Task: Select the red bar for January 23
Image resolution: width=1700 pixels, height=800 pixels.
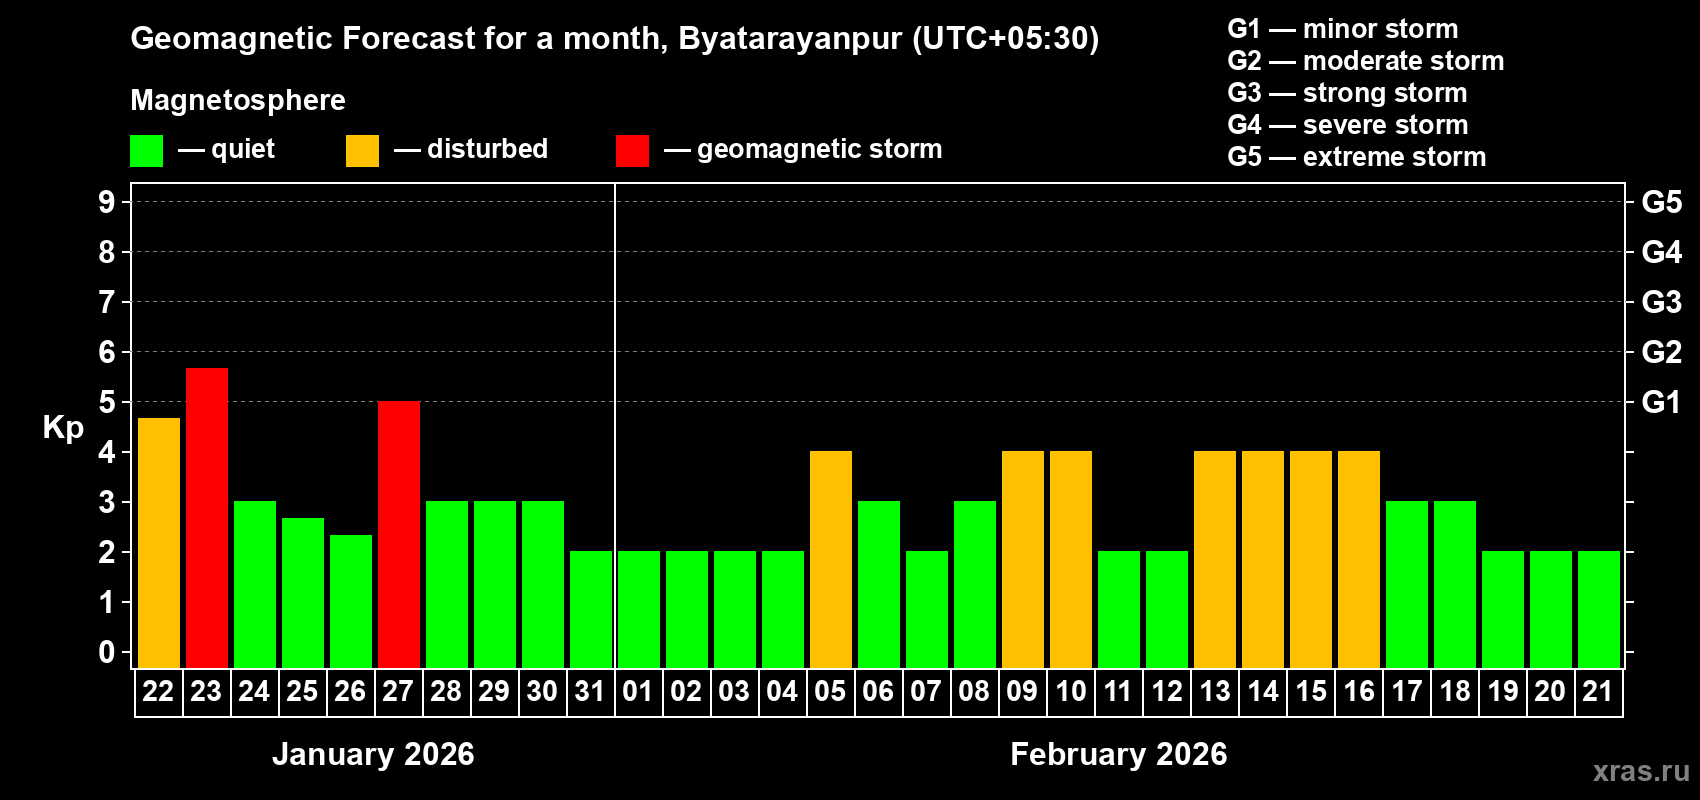Action: tap(207, 518)
